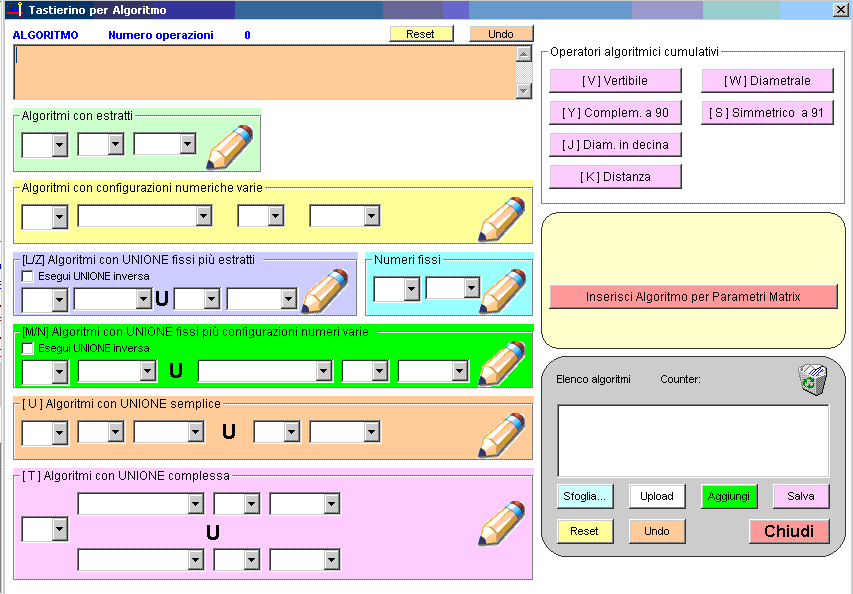Viewport: 853px width, 594px height.
Task: Click the Sfoglia... browse button
Action: click(x=585, y=496)
